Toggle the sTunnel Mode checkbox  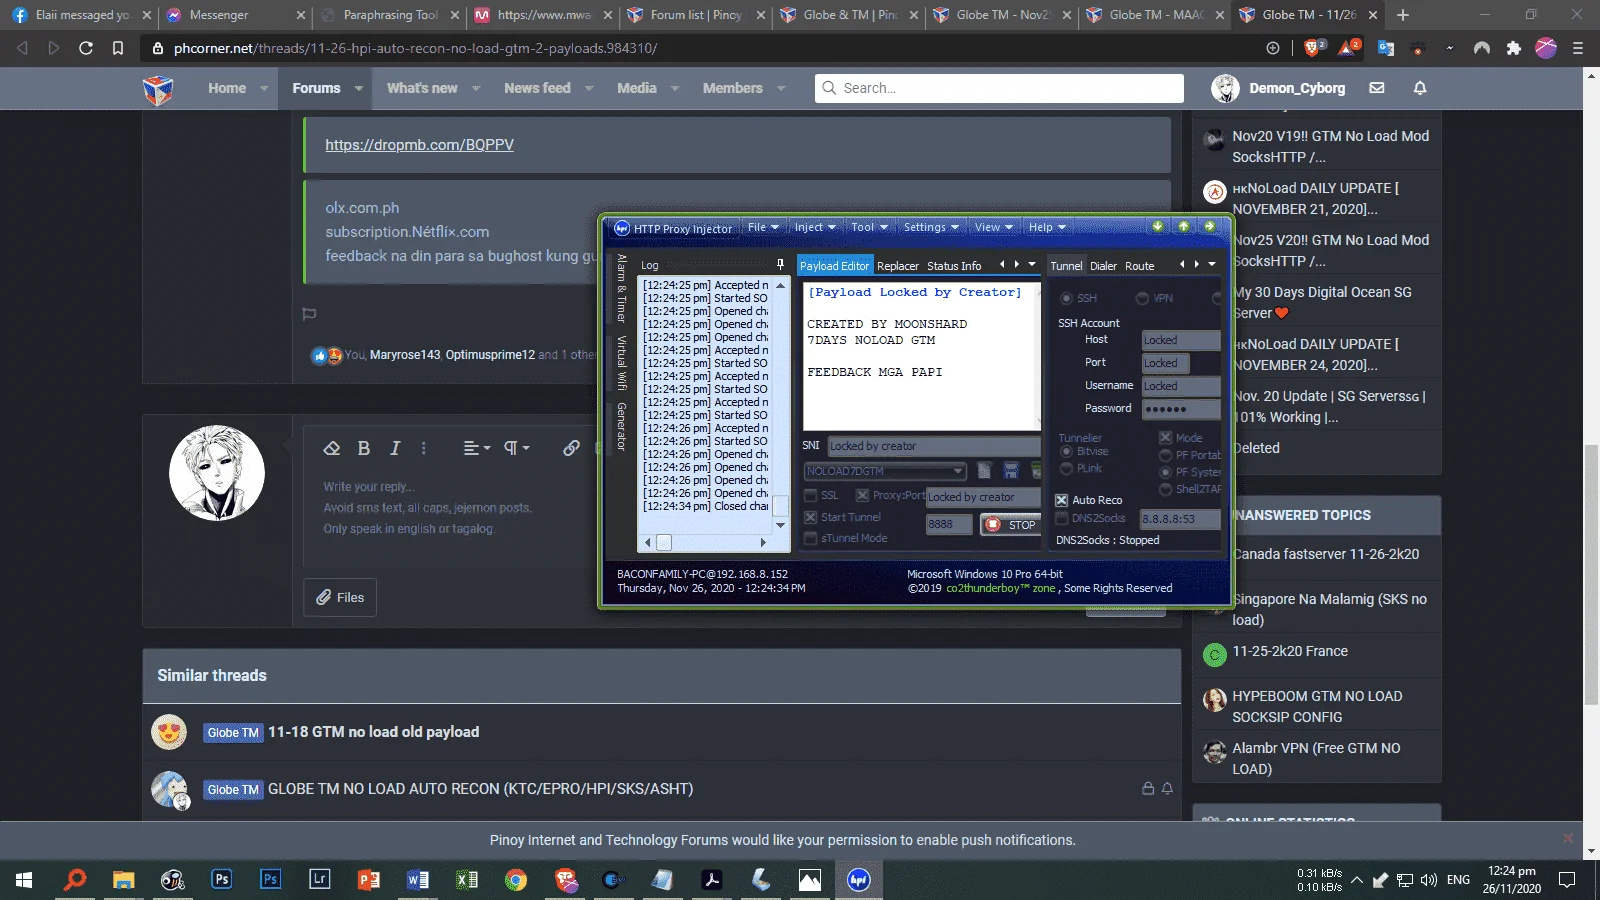click(x=811, y=538)
